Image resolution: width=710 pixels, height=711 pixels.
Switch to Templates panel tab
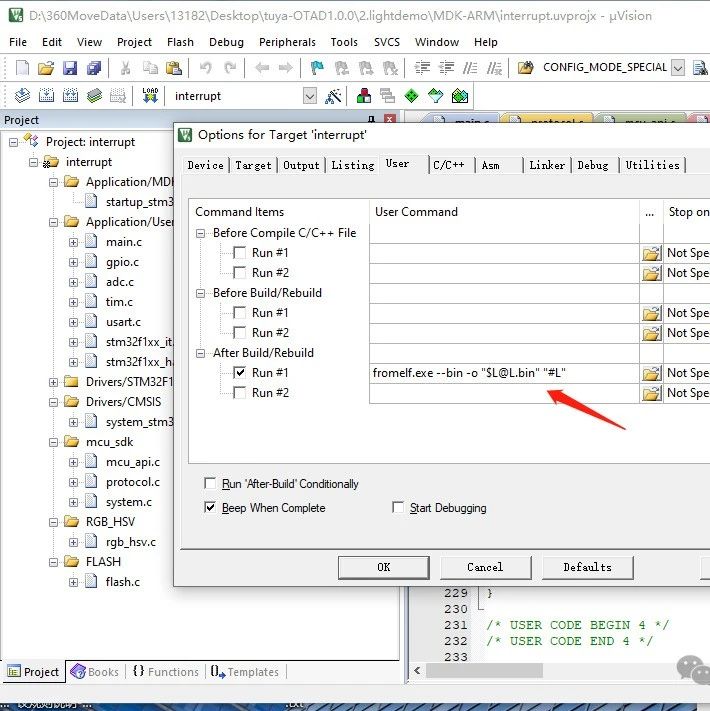245,672
